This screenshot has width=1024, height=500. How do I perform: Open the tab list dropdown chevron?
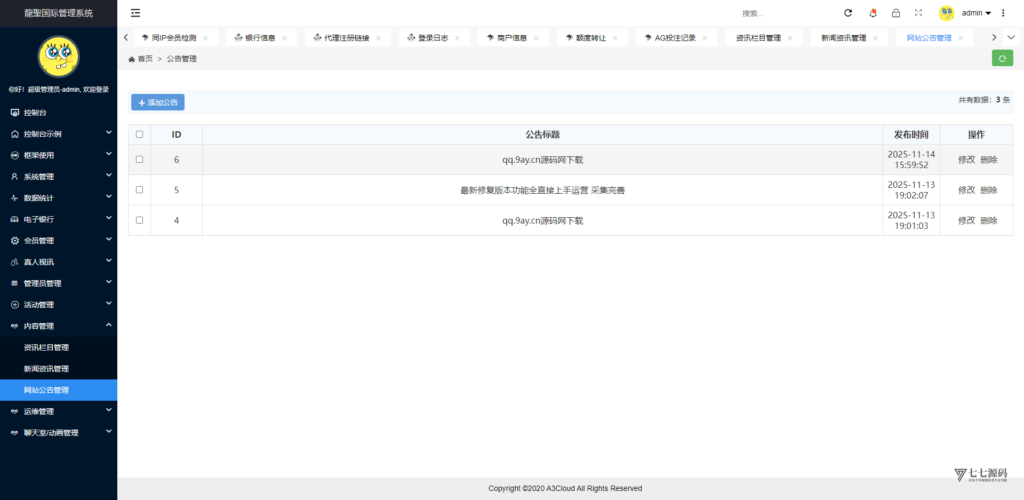(x=1011, y=37)
